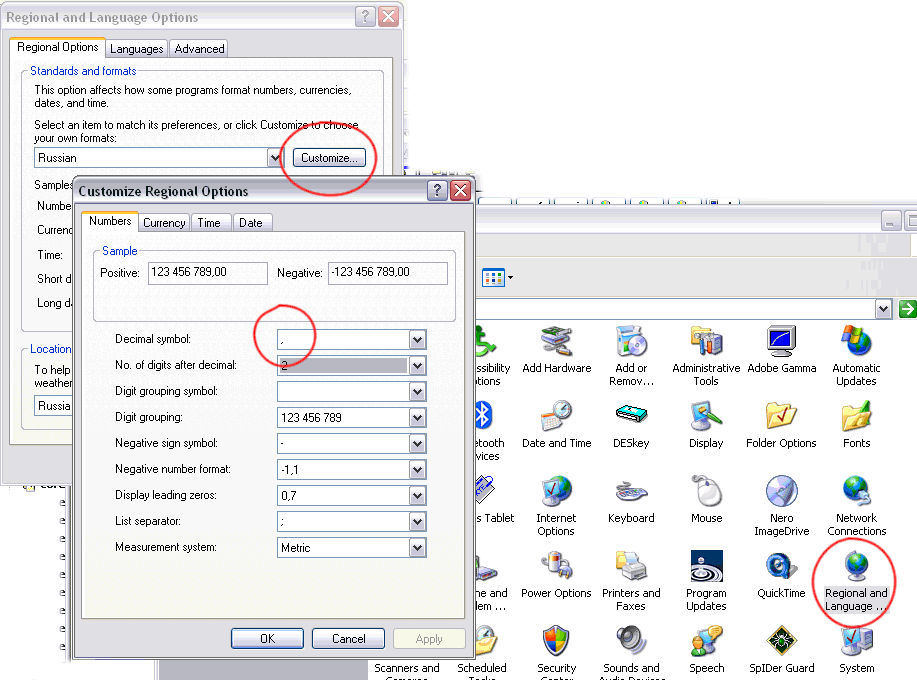Open Sounds and Audio Devices icon
917x680 pixels.
point(631,641)
